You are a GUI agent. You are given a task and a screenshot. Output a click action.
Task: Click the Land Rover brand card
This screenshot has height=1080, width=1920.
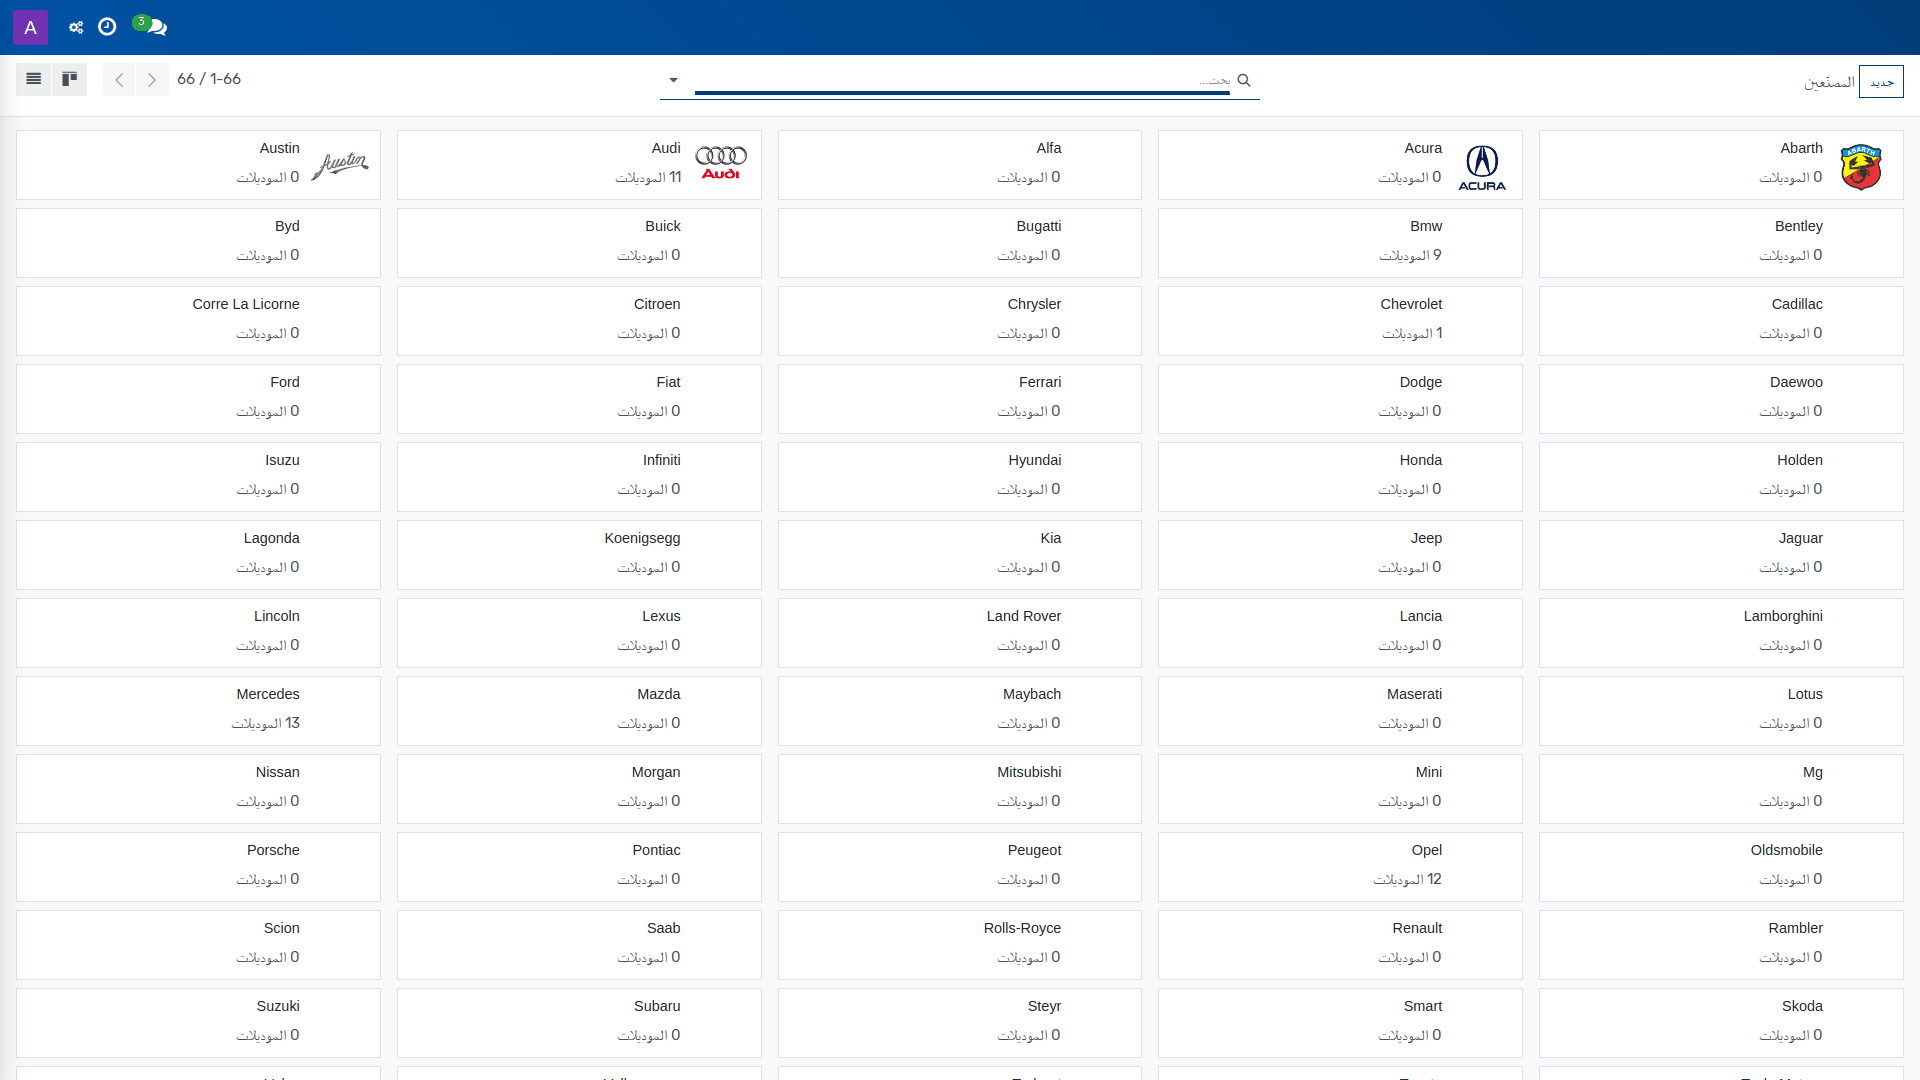click(x=960, y=633)
